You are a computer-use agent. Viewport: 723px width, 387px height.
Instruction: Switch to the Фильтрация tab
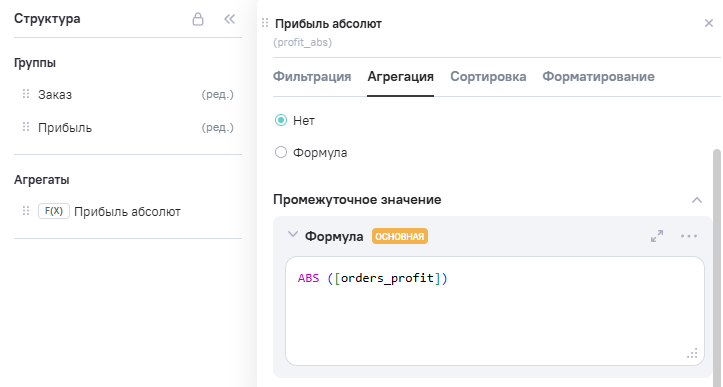312,77
